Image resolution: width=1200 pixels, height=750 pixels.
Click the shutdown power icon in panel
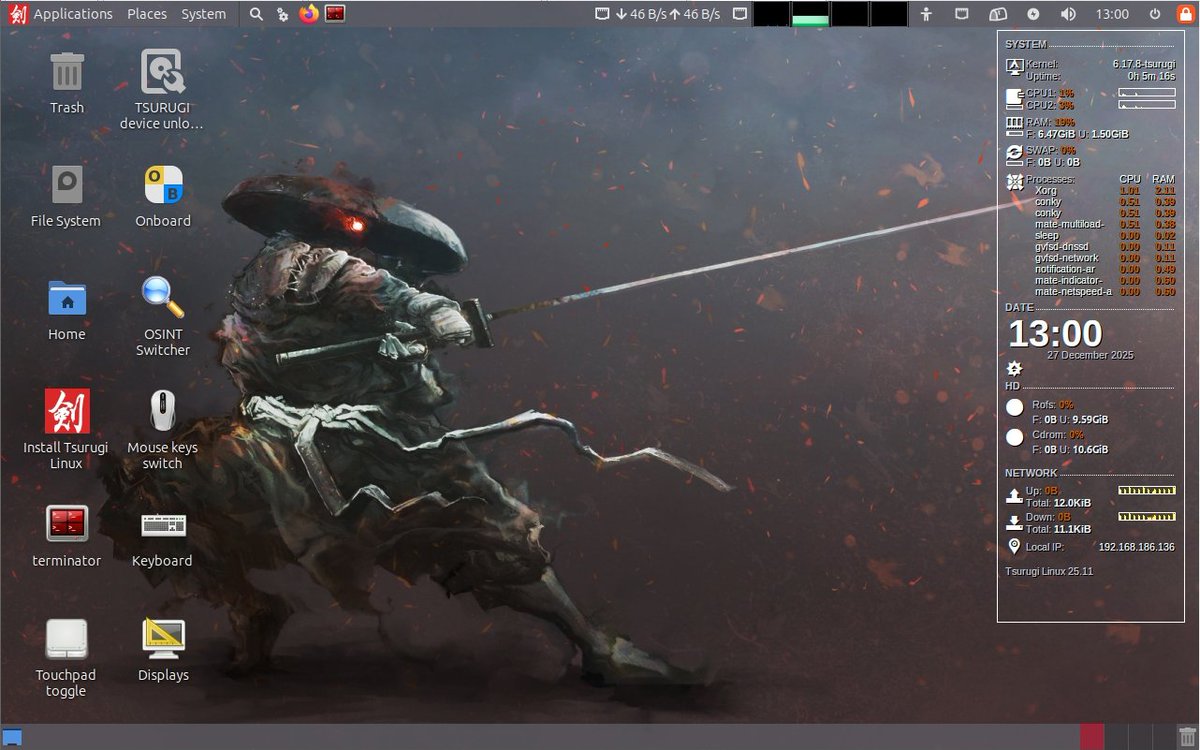pos(1155,14)
